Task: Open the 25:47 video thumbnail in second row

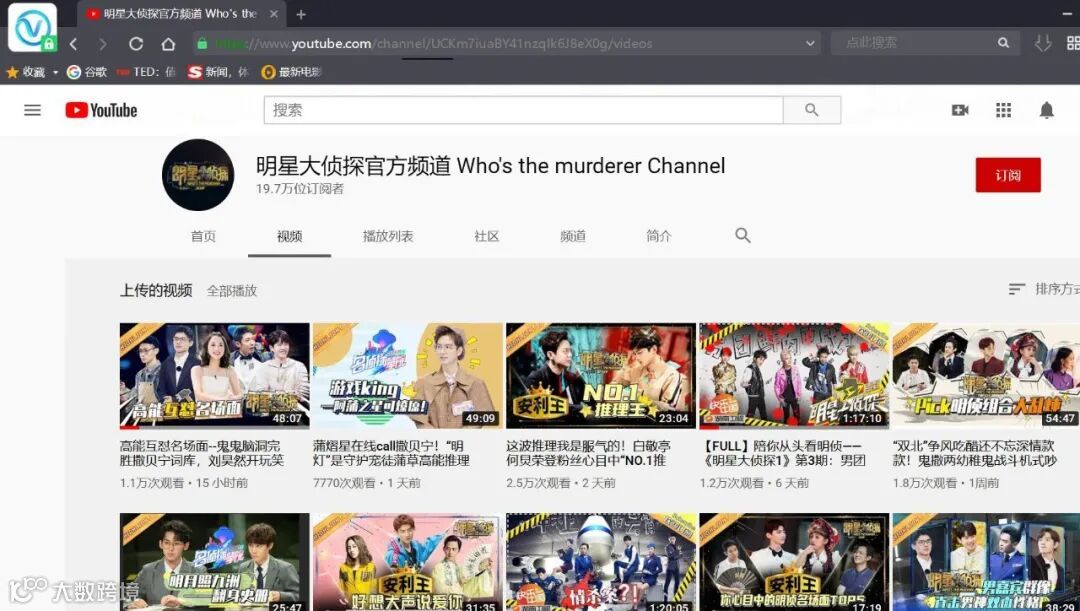Action: [x=214, y=562]
